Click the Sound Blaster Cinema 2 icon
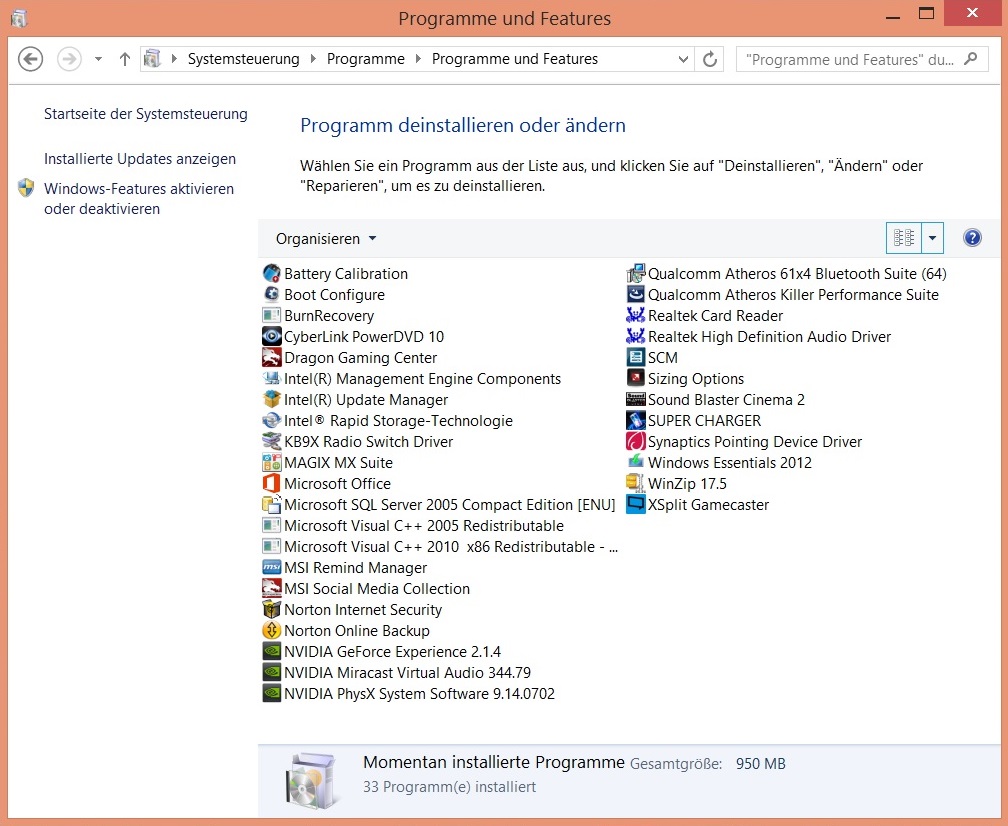This screenshot has width=1008, height=826. click(x=635, y=399)
